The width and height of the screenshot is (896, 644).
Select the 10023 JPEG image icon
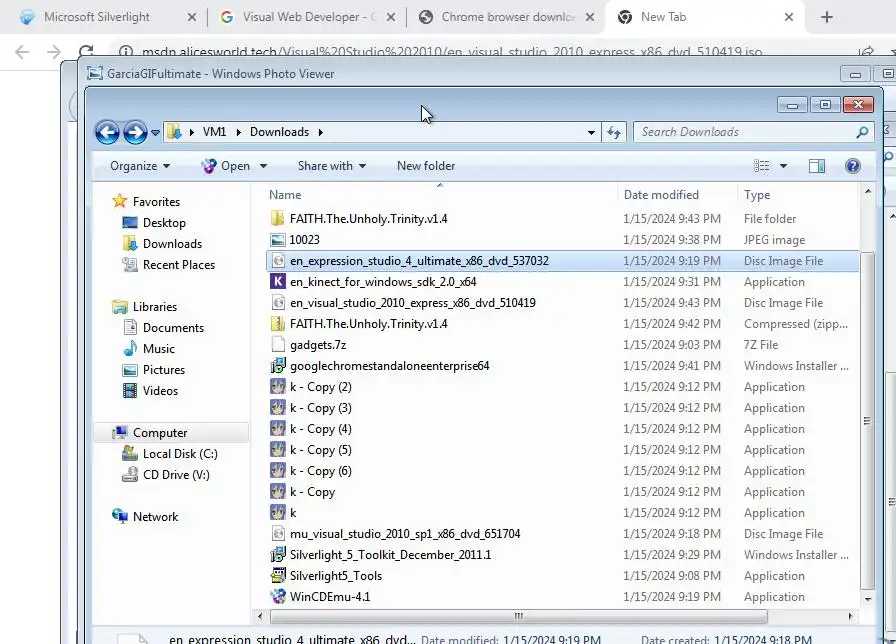pos(278,240)
